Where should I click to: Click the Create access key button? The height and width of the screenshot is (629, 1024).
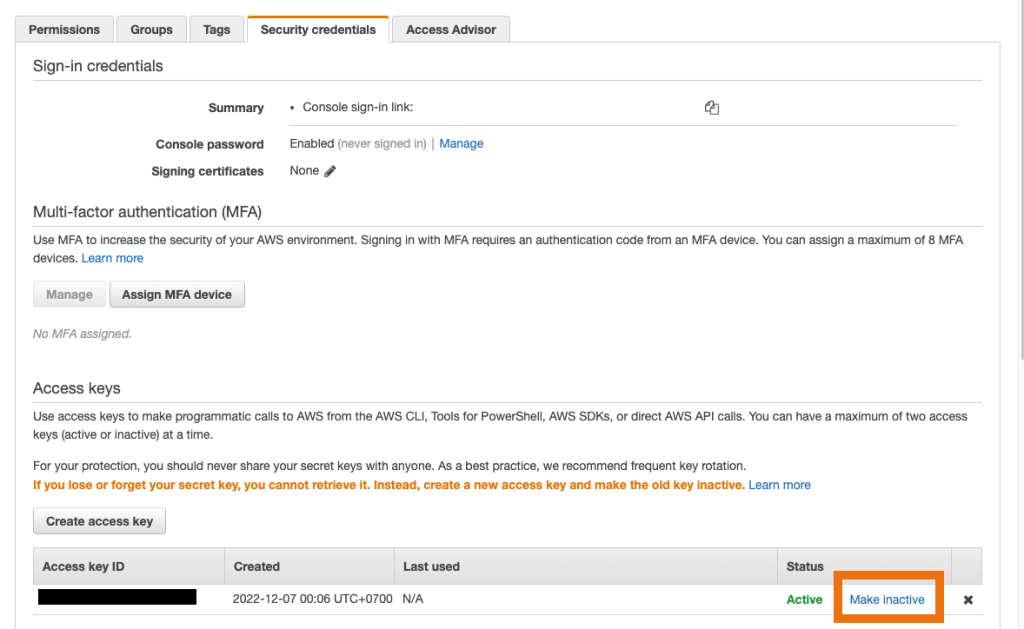click(100, 521)
